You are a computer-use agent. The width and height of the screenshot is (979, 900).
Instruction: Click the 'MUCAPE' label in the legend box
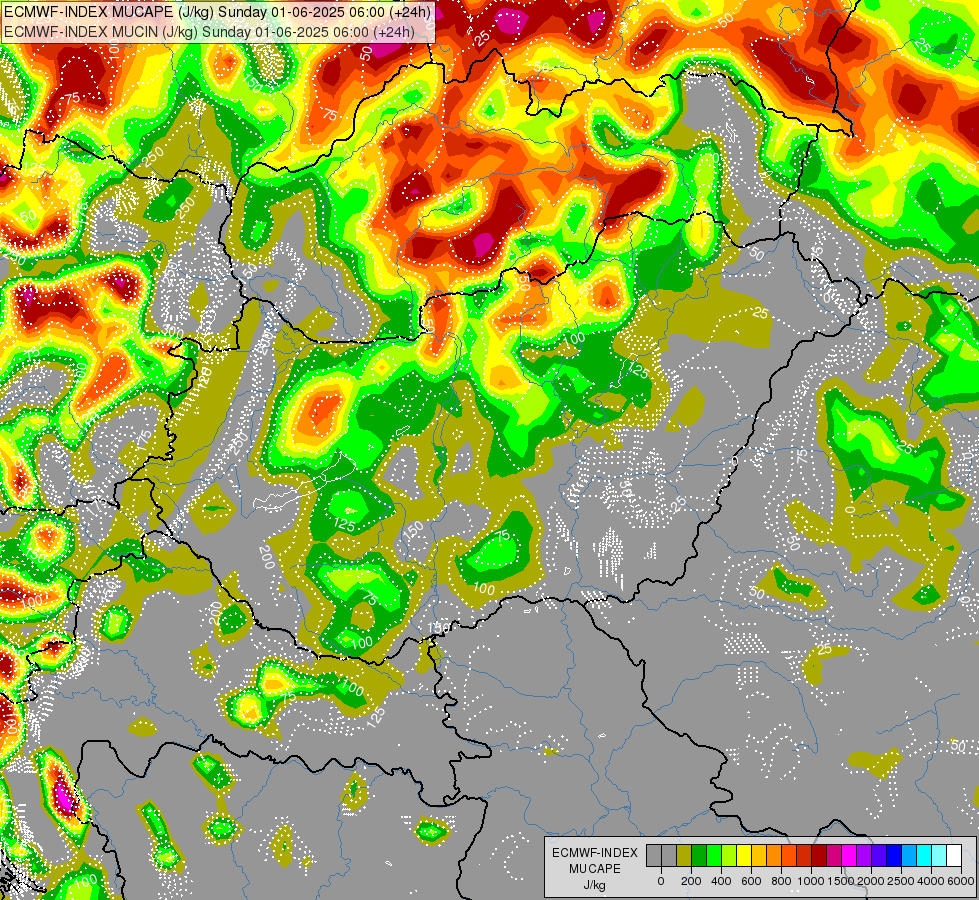(x=595, y=869)
